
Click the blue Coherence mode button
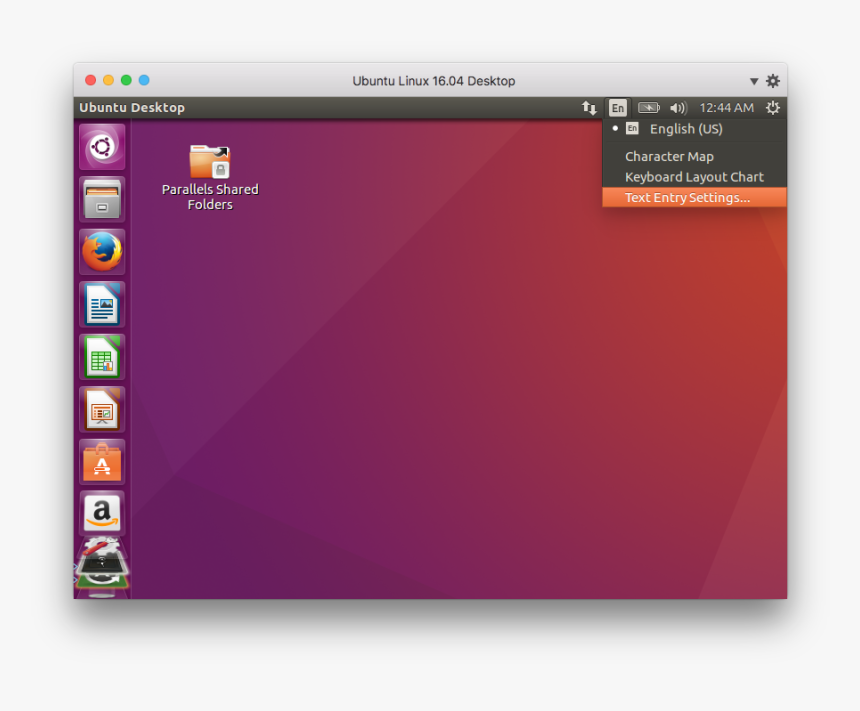pyautogui.click(x=144, y=80)
